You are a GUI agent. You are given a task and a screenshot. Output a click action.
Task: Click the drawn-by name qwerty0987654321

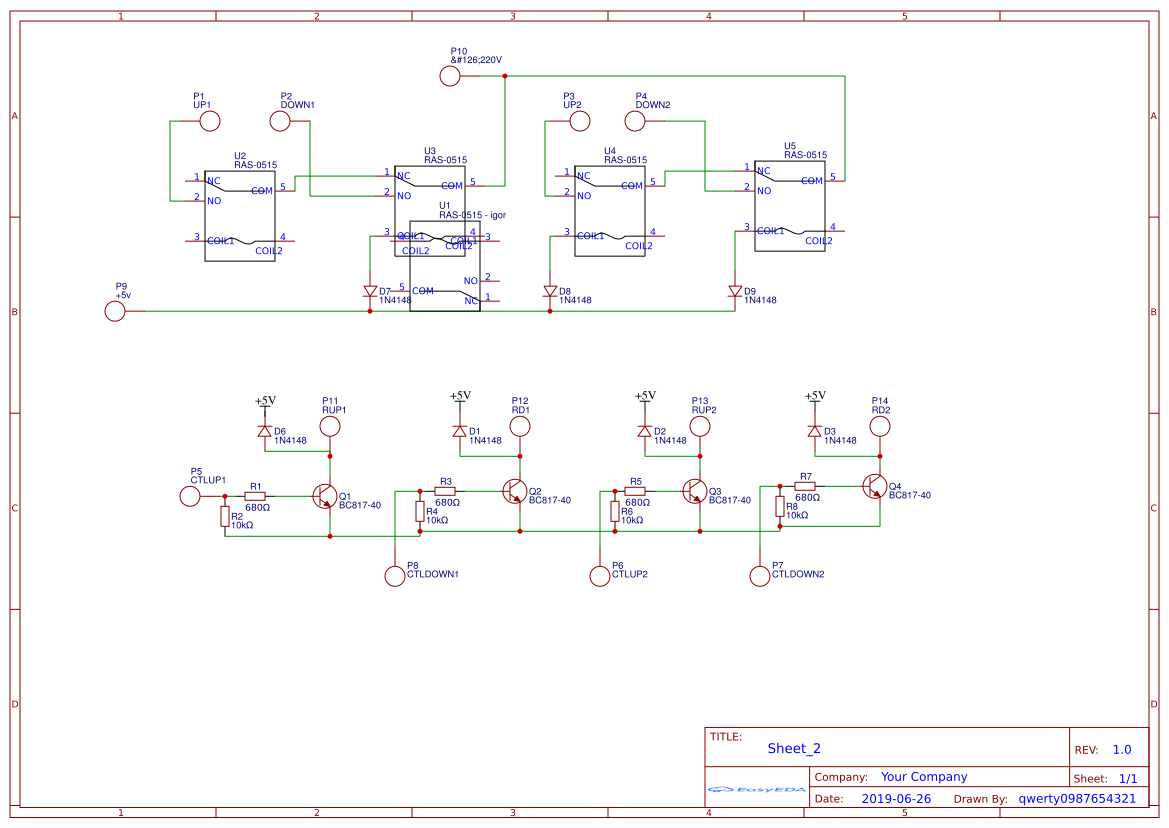pos(1077,798)
